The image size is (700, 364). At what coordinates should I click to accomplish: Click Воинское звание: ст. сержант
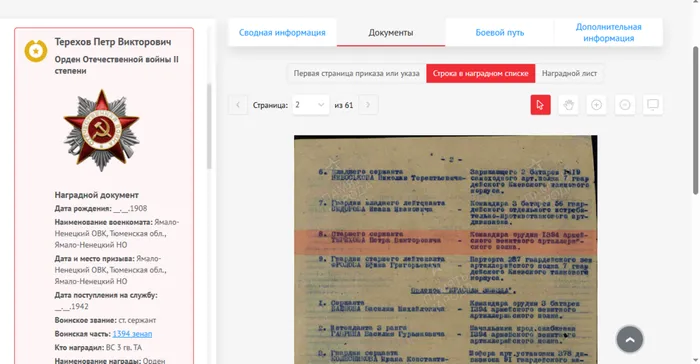point(105,320)
